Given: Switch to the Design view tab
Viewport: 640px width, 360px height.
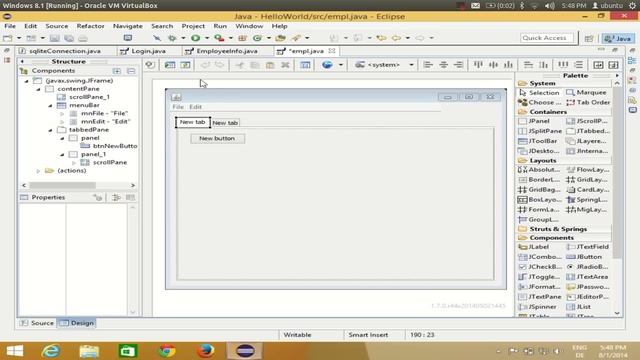Looking at the screenshot, I should point(77,323).
